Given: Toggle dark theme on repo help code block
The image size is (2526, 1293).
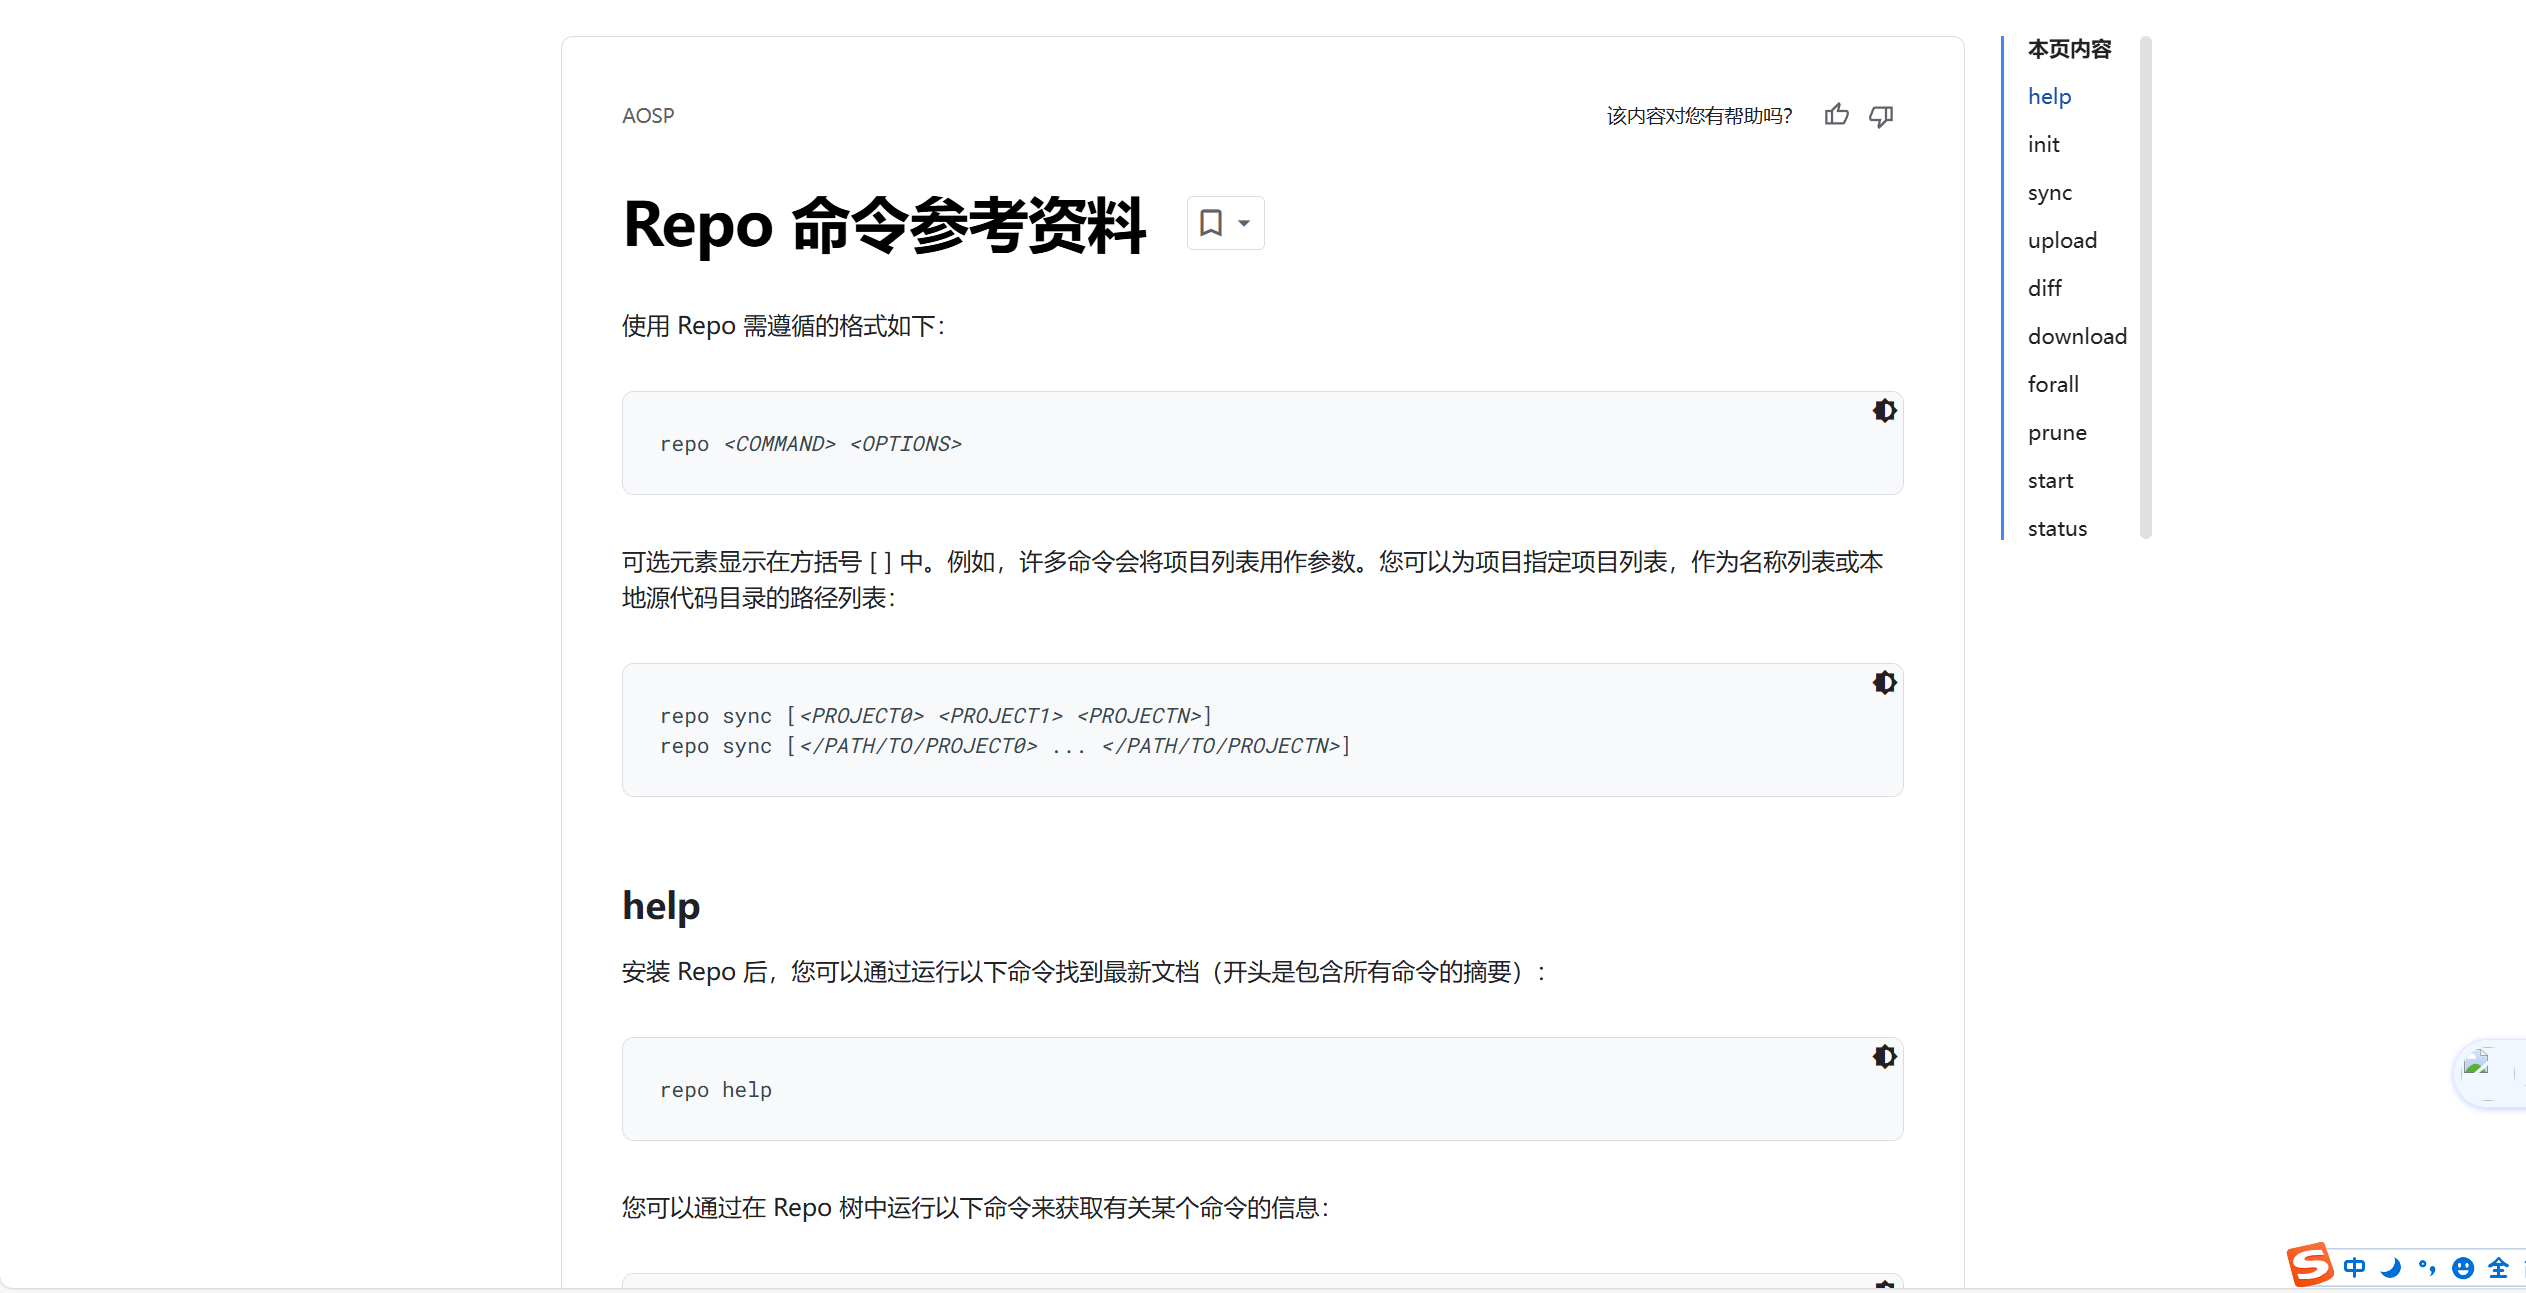Looking at the screenshot, I should (1884, 1057).
